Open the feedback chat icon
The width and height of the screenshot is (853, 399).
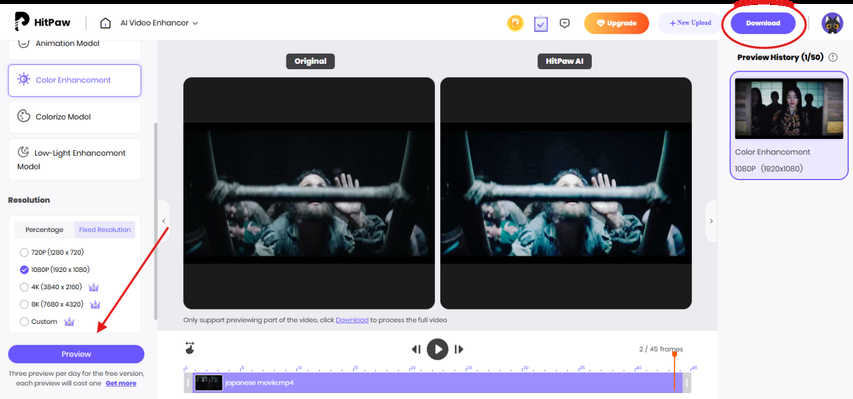coord(565,23)
